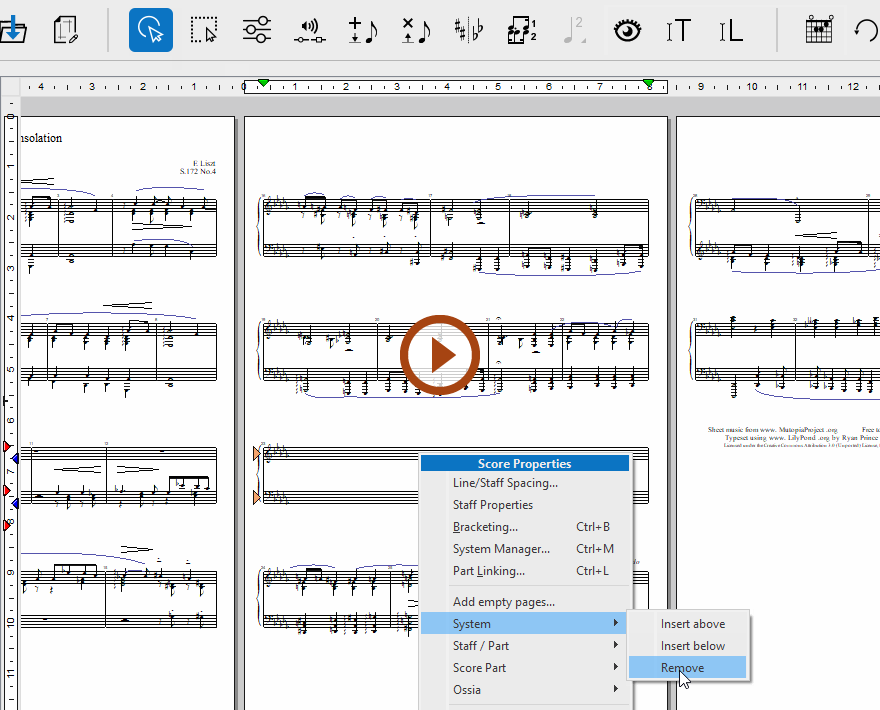This screenshot has width=880, height=710.
Task: Select the IL lyrics tool
Action: [x=731, y=30]
